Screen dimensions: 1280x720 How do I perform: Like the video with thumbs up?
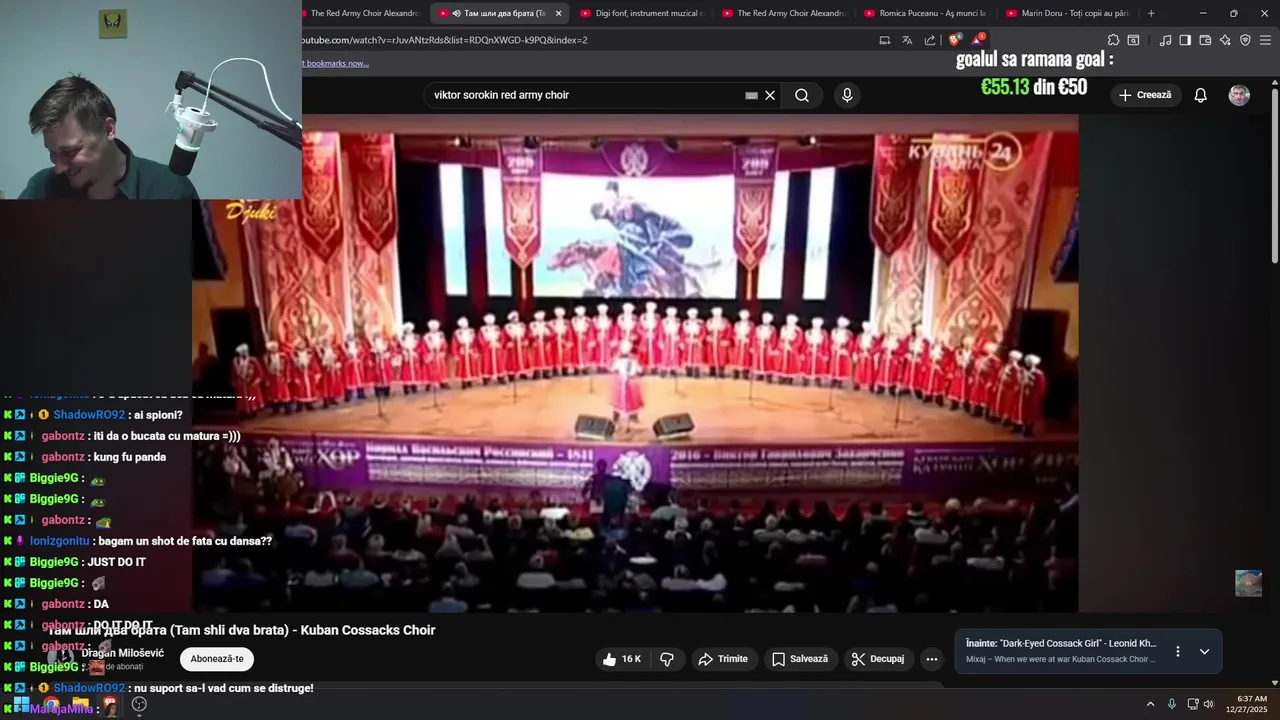click(x=621, y=659)
